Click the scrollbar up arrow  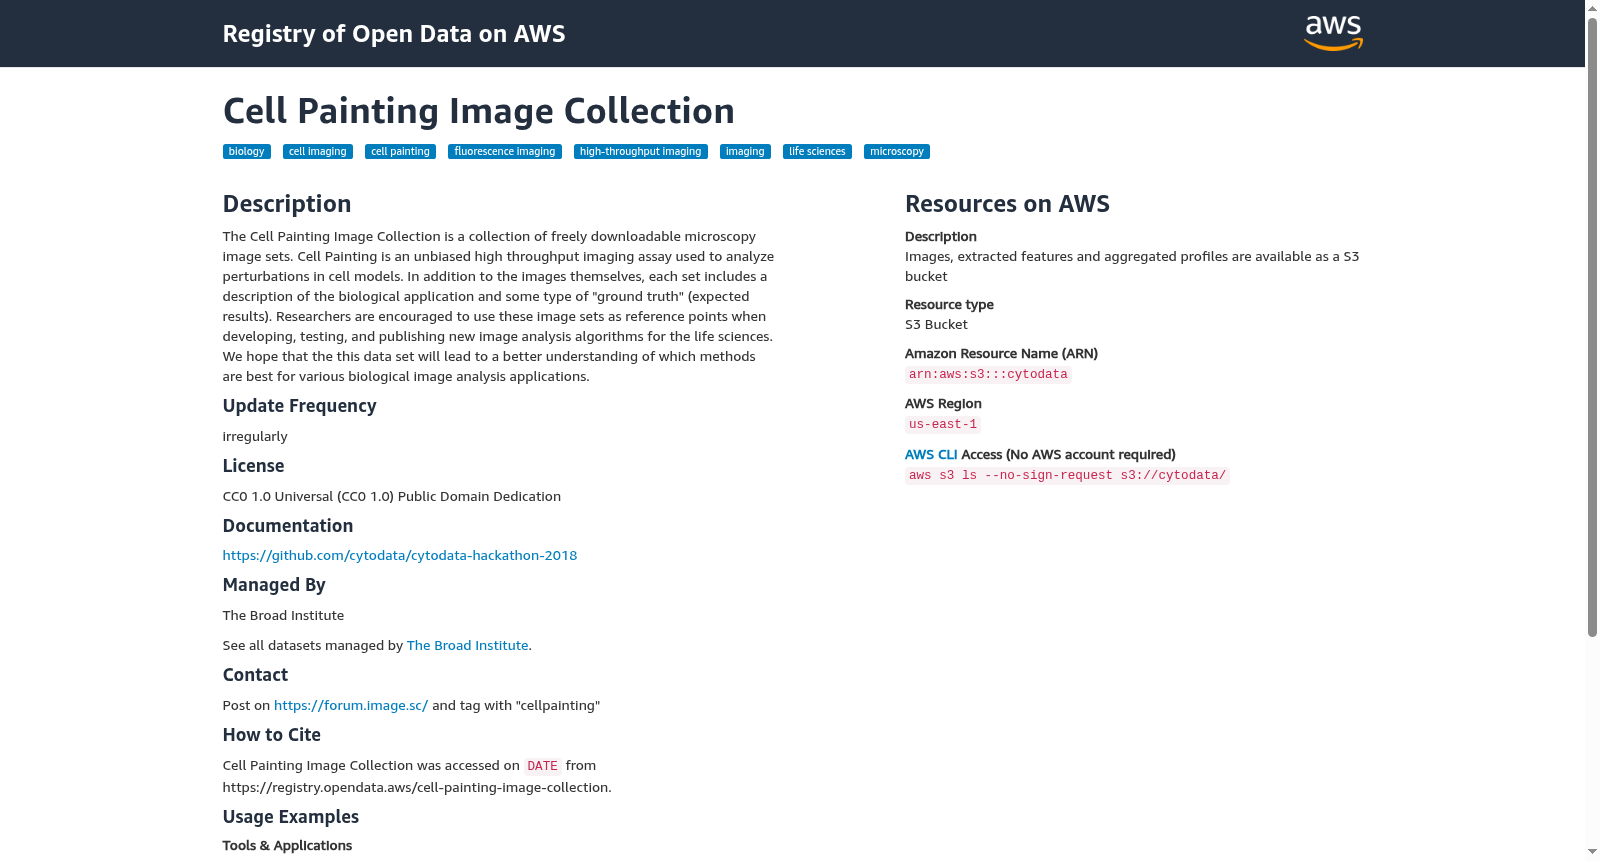tap(1592, 8)
